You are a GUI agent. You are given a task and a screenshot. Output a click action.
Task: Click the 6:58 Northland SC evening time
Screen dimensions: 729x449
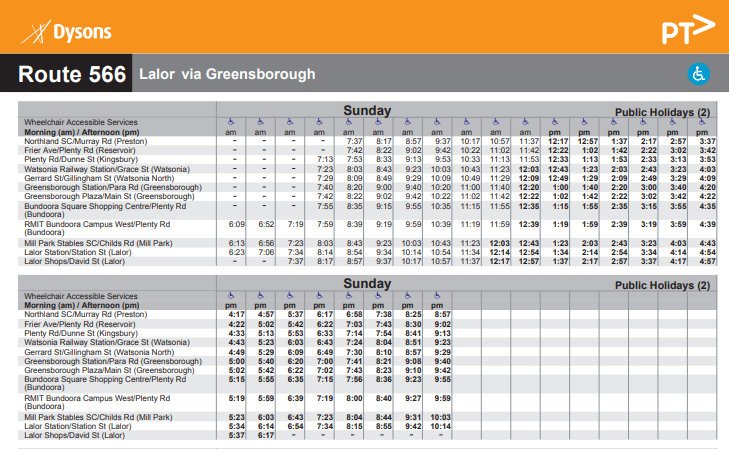pos(355,315)
